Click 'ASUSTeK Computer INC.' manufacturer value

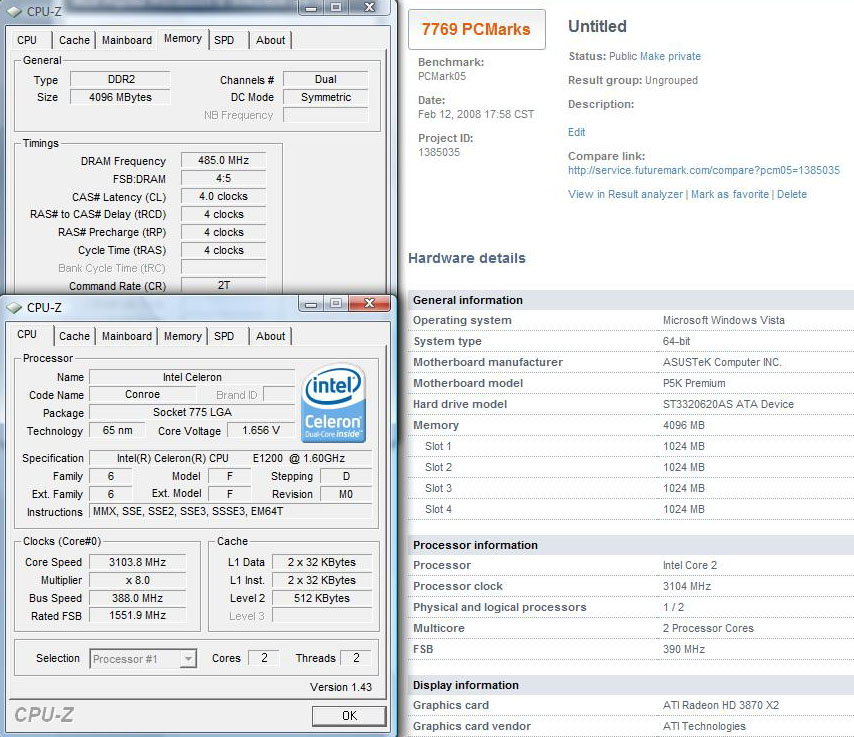click(722, 362)
